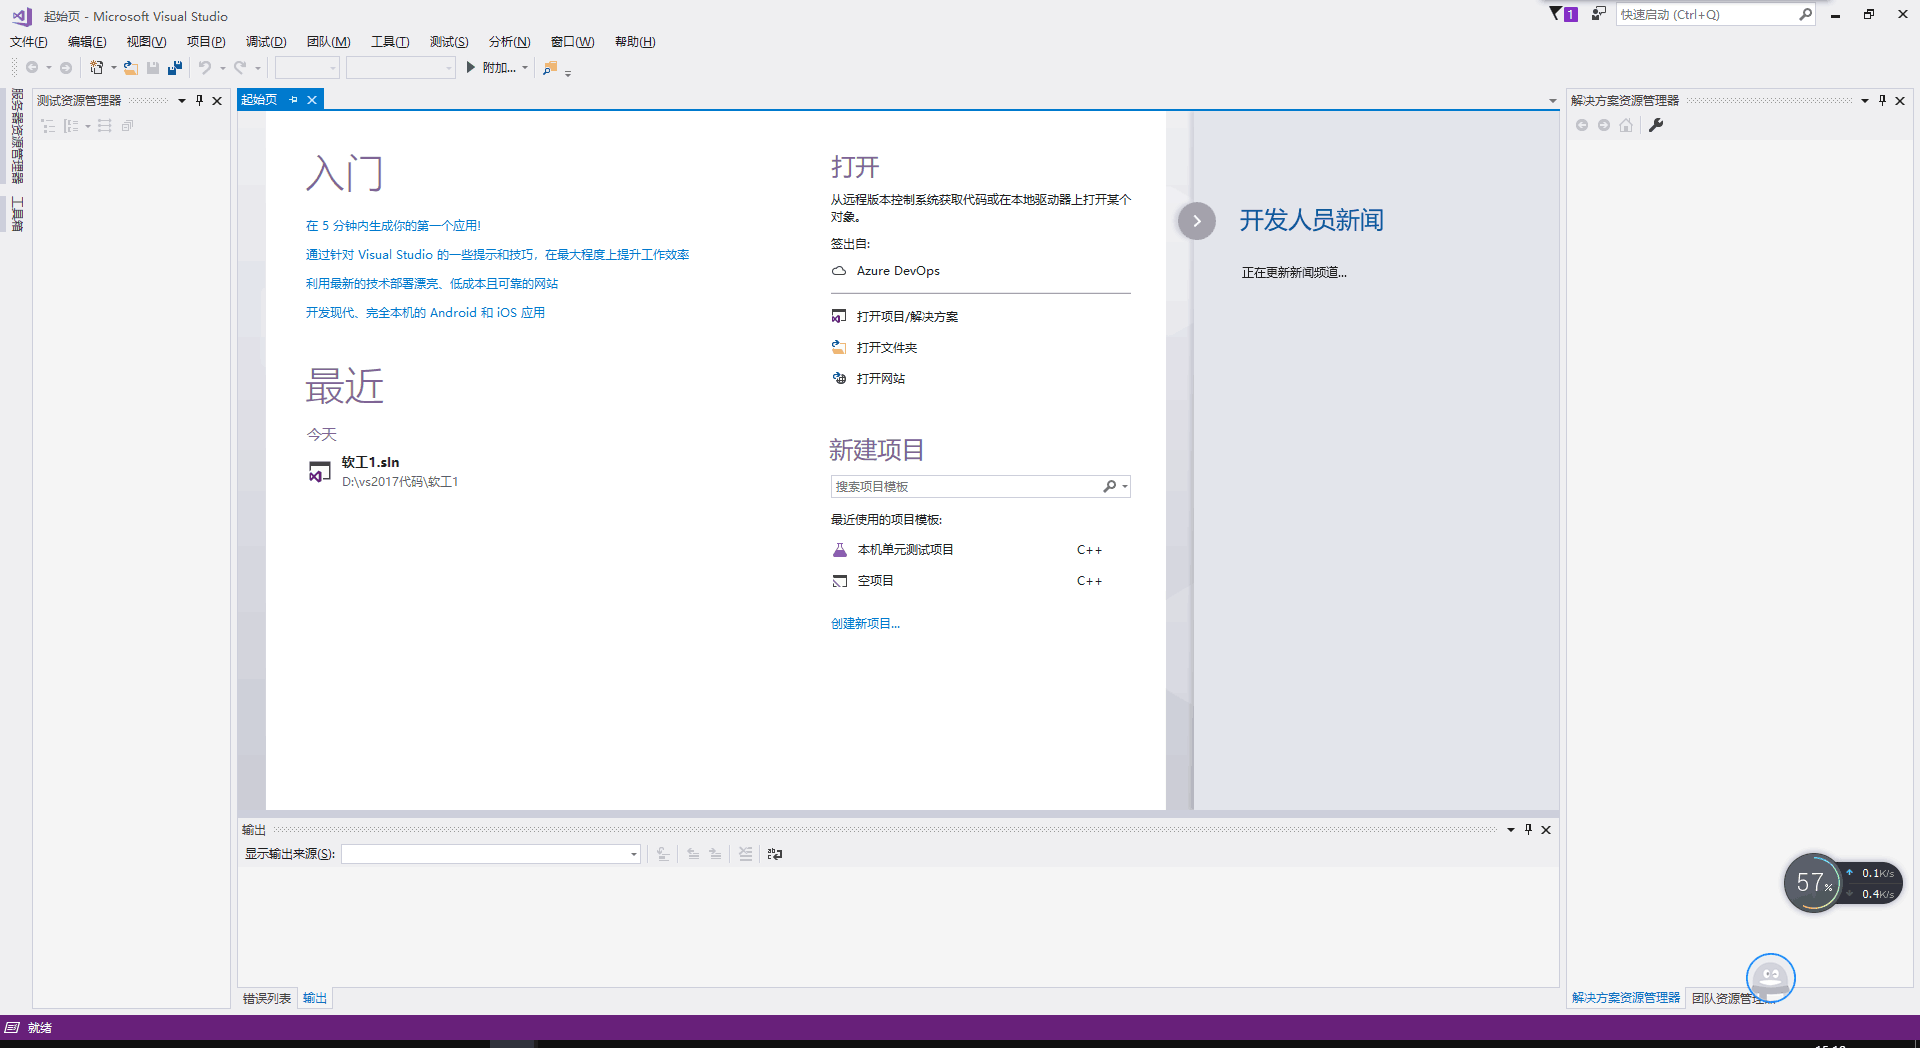Image resolution: width=1920 pixels, height=1048 pixels.
Task: Click the group-by icon in 测试资源管理器
Action: coord(71,126)
